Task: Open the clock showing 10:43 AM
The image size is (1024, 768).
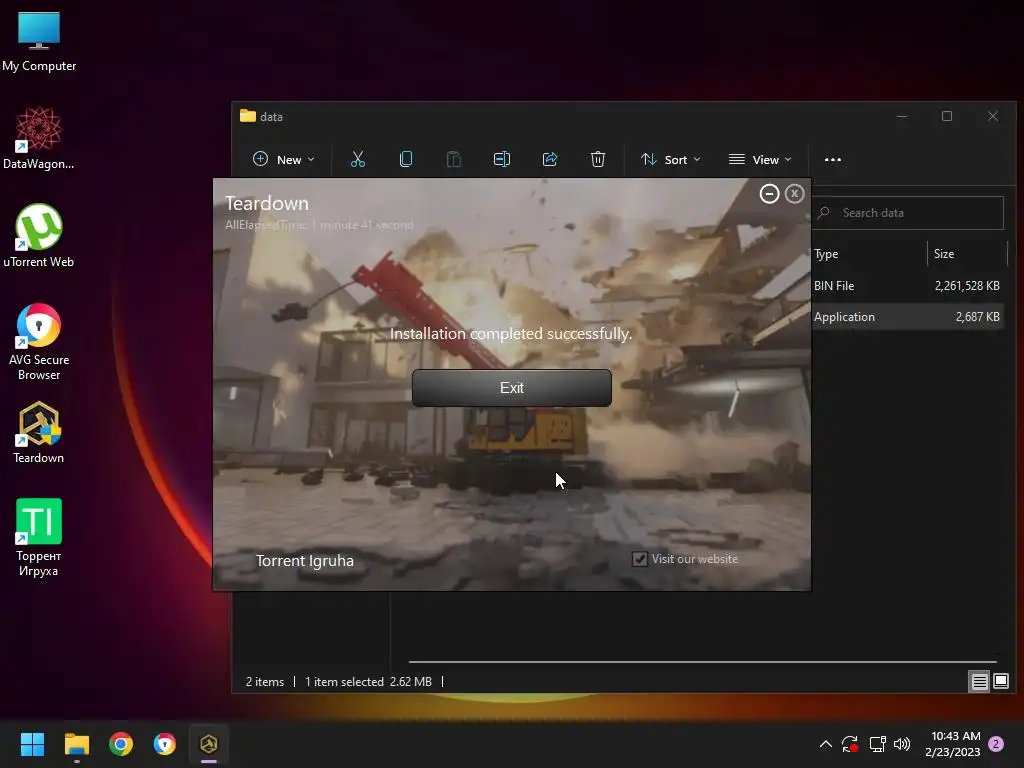Action: pyautogui.click(x=953, y=744)
